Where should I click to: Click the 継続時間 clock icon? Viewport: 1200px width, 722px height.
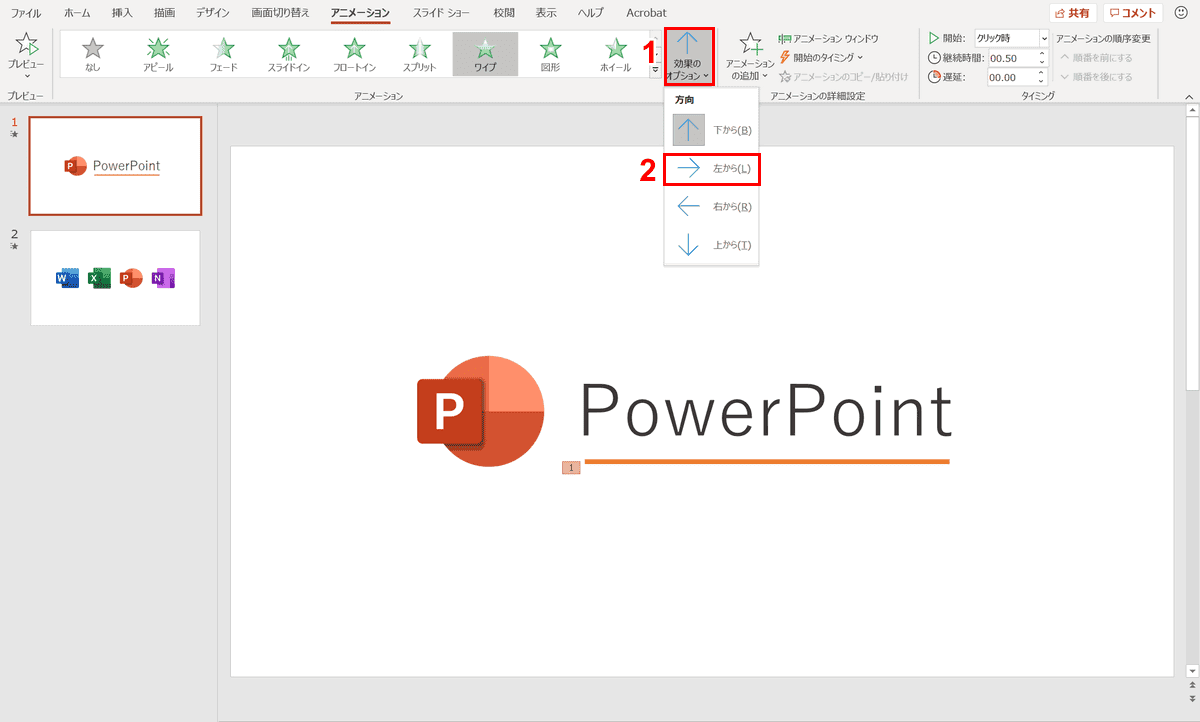(934, 58)
